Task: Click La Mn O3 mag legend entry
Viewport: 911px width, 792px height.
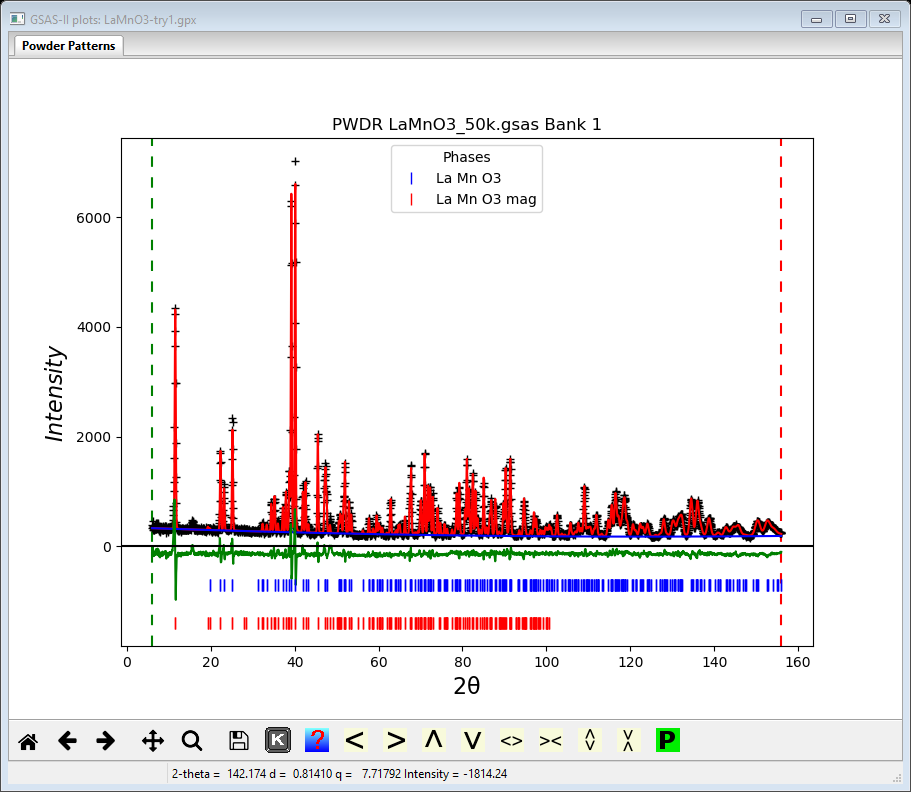Action: tap(486, 199)
